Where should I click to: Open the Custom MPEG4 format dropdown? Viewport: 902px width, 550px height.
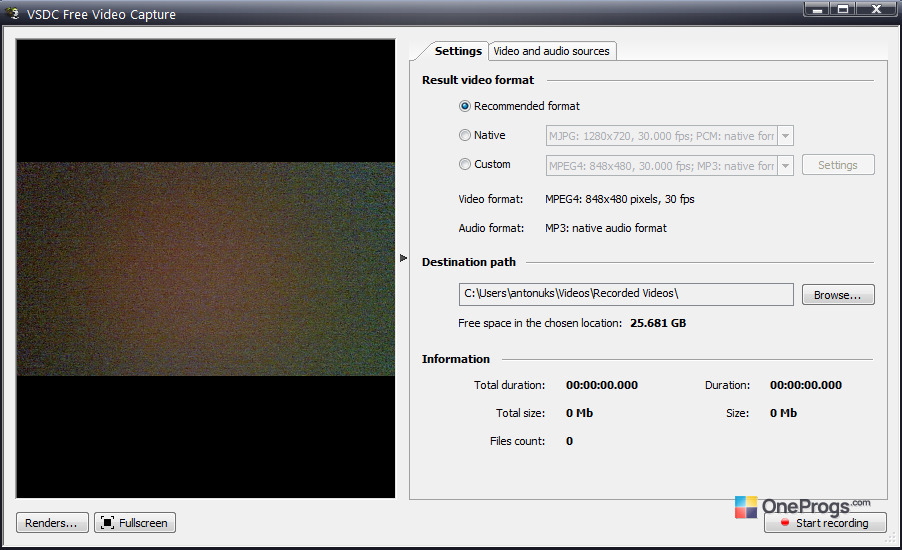click(x=785, y=166)
